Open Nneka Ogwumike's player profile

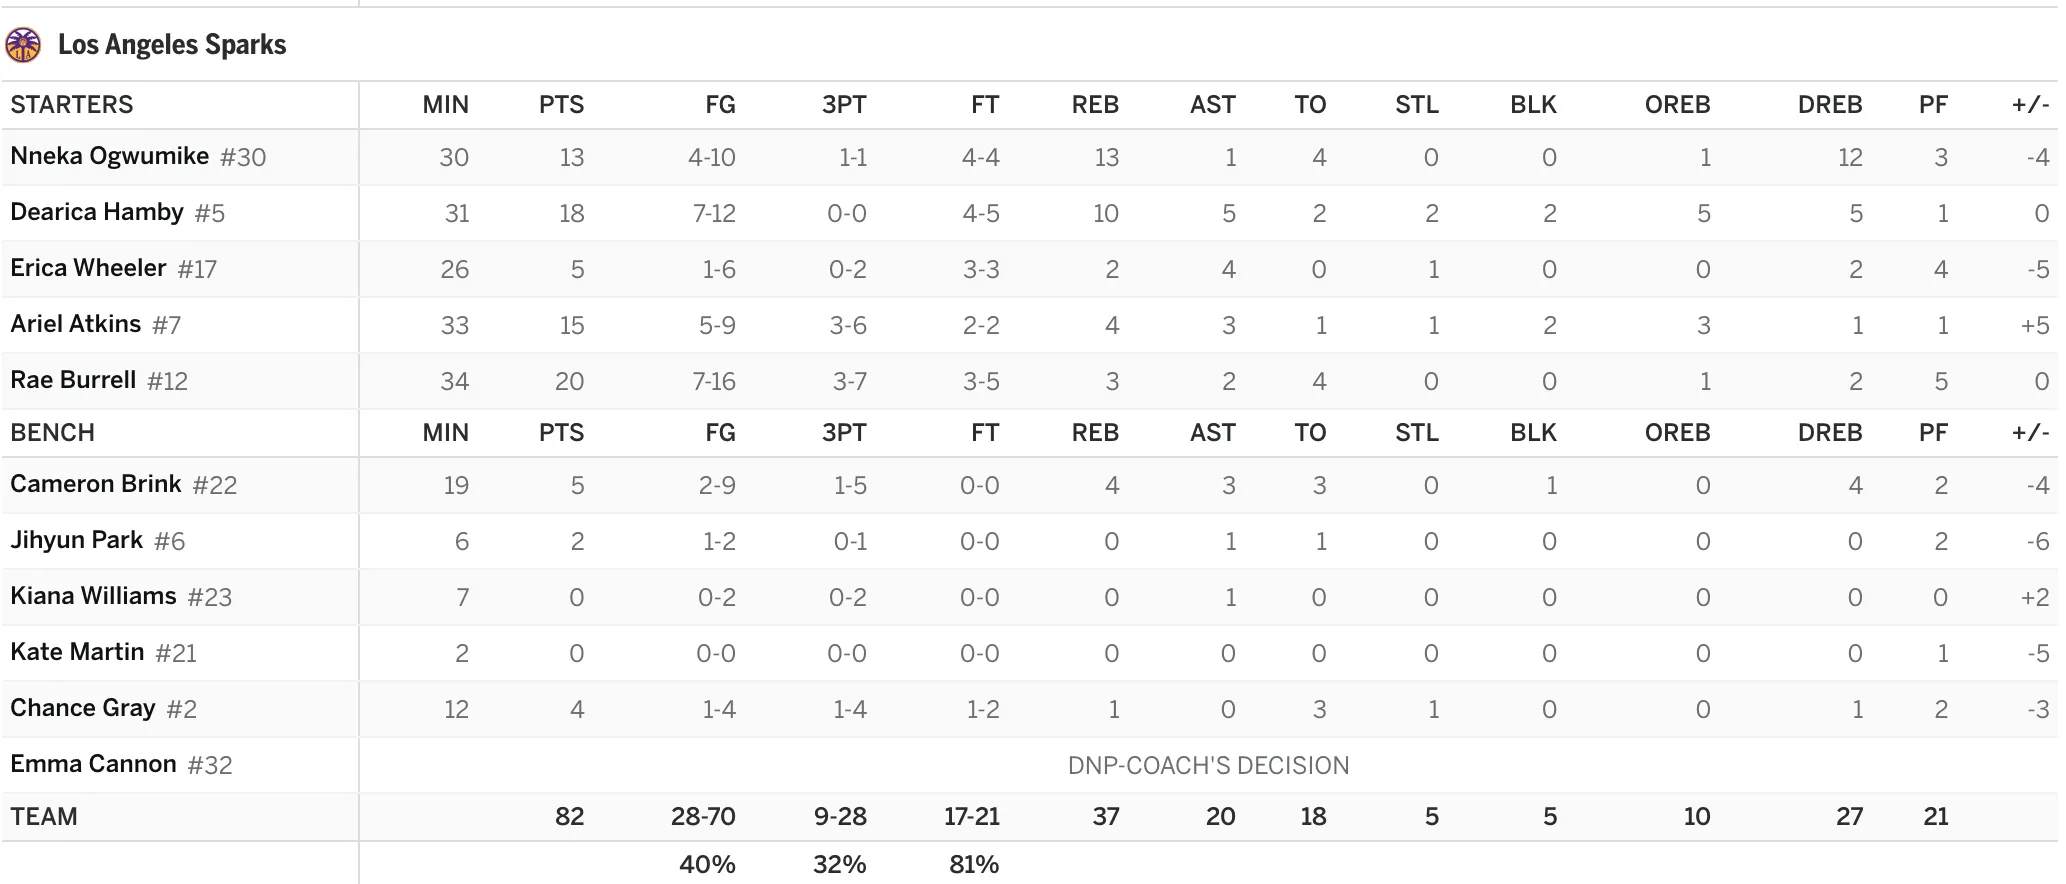click(110, 156)
